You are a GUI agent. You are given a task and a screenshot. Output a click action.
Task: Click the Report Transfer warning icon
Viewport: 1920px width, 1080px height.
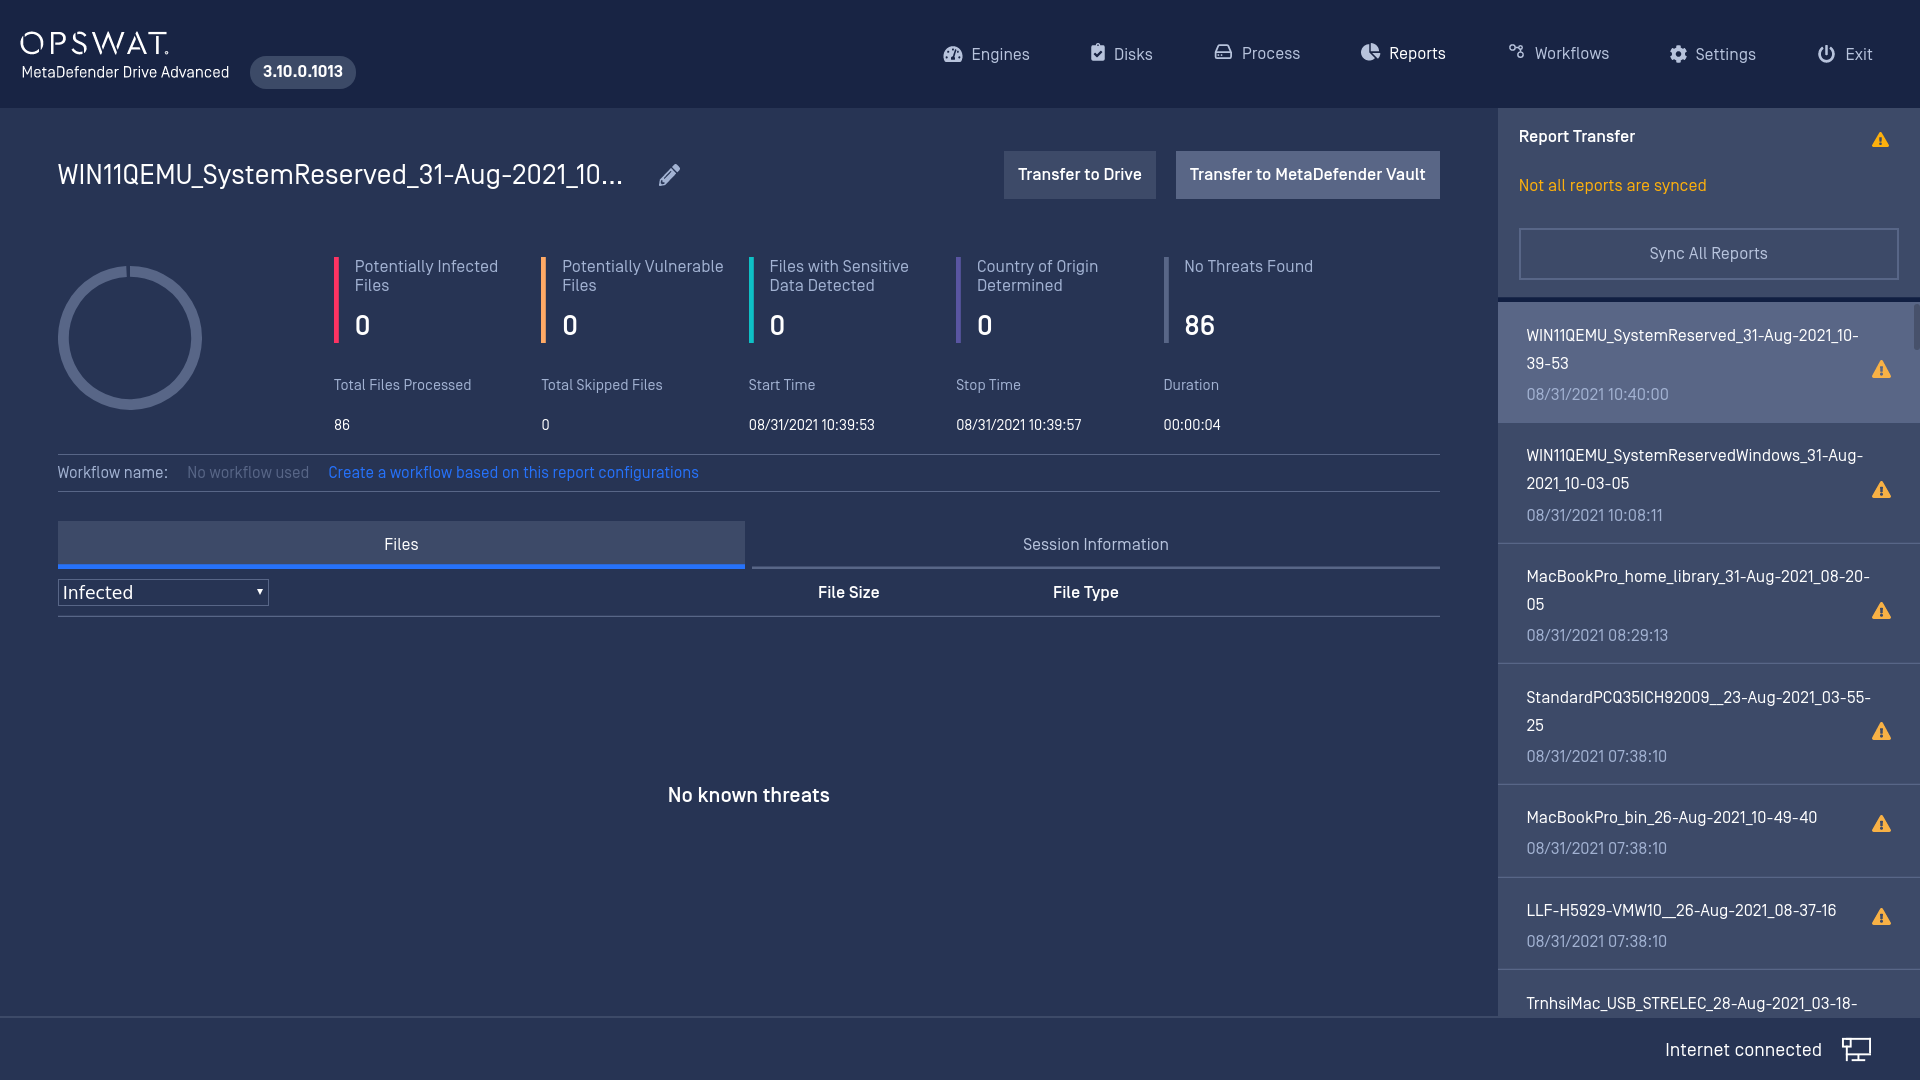[x=1880, y=140]
